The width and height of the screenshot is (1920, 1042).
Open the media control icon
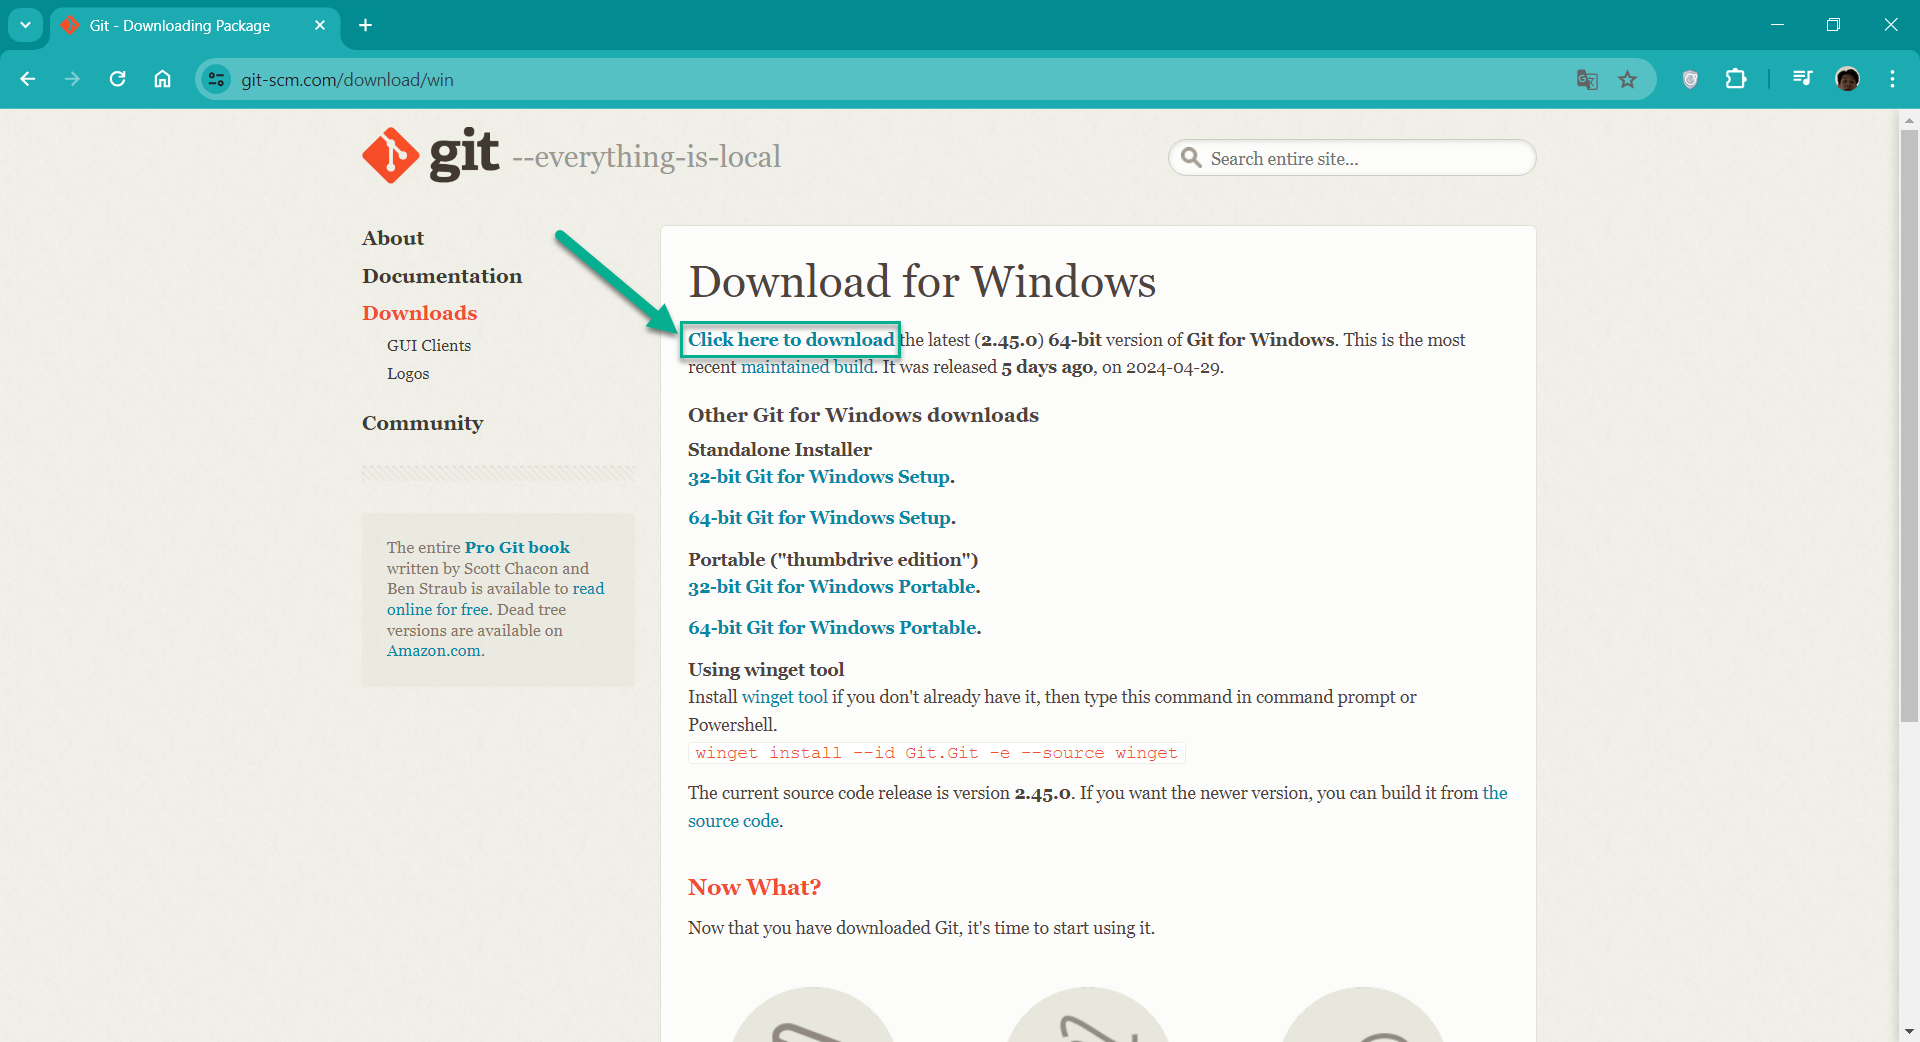tap(1802, 79)
